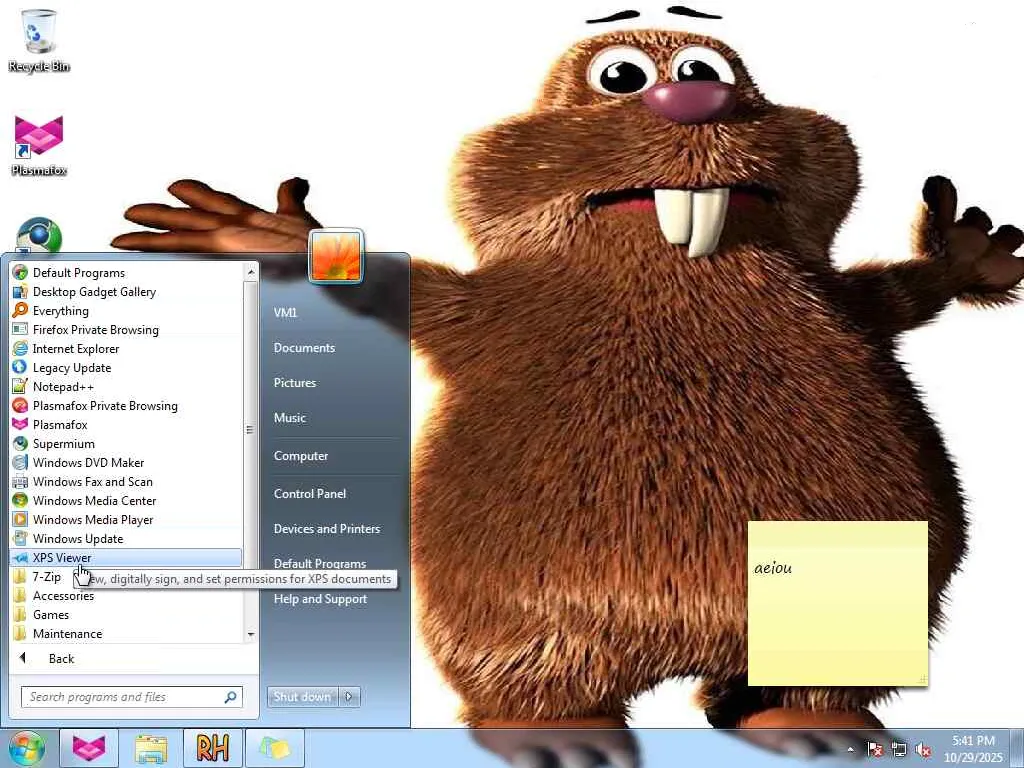Click the user account picture
The height and width of the screenshot is (768, 1024).
click(336, 255)
